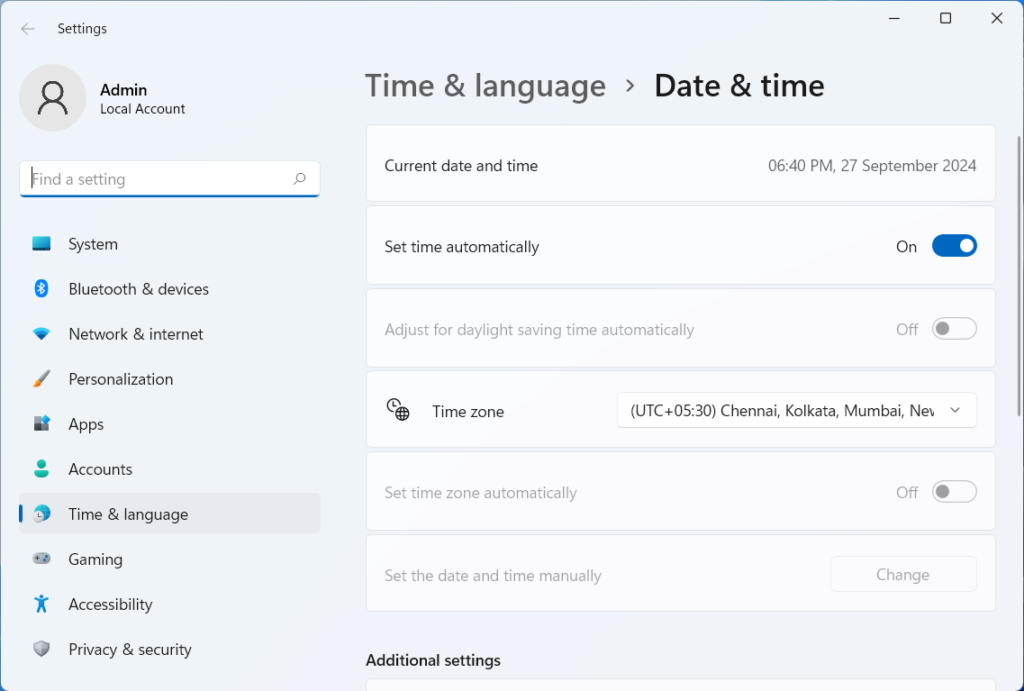This screenshot has height=691, width=1024.
Task: Click the vertical scrollbar on right edge
Action: pyautogui.click(x=1019, y=274)
